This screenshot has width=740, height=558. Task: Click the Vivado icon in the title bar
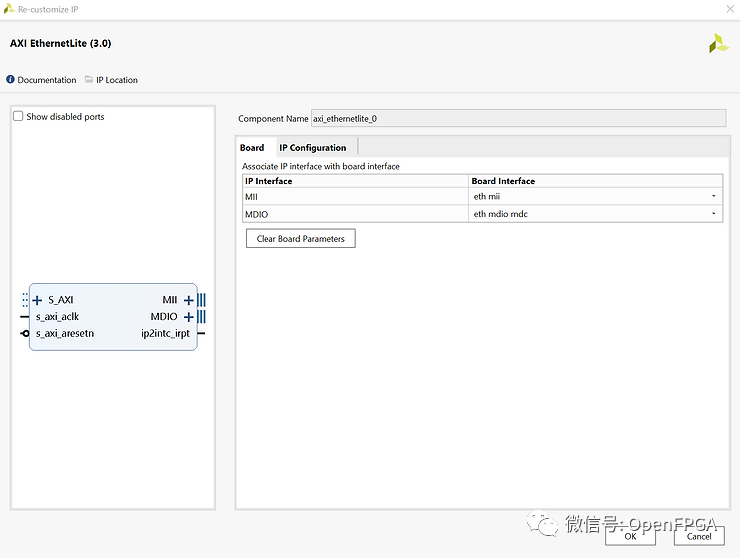coord(9,8)
